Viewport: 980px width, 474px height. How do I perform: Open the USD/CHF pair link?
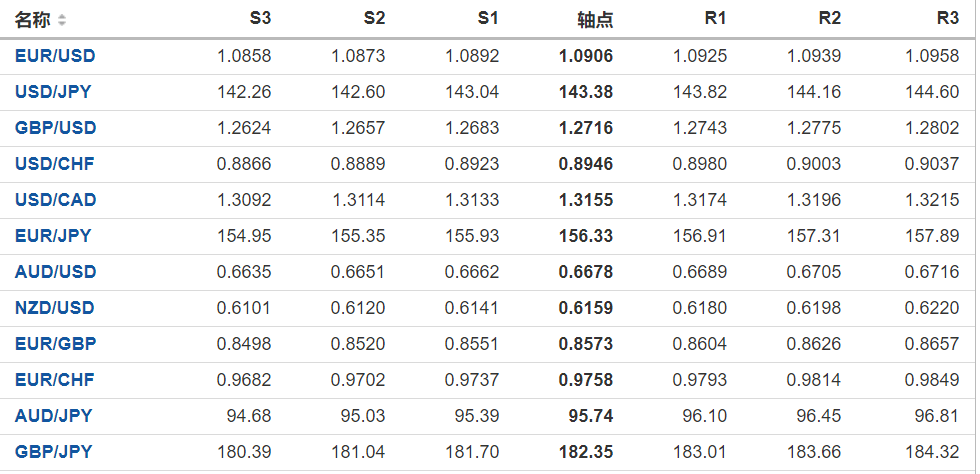54,164
